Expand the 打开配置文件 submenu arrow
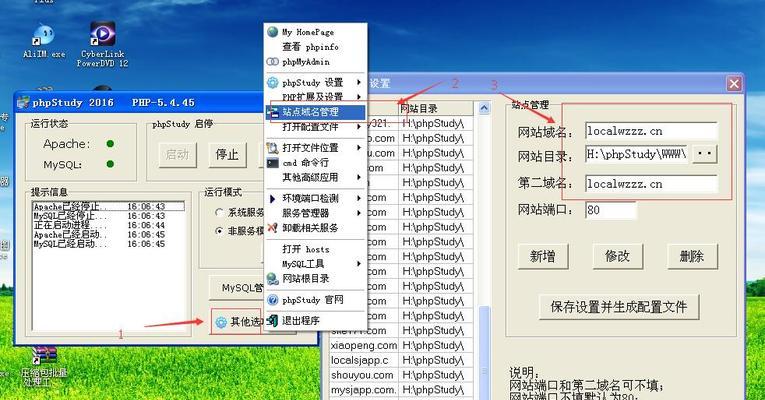 pyautogui.click(x=359, y=127)
